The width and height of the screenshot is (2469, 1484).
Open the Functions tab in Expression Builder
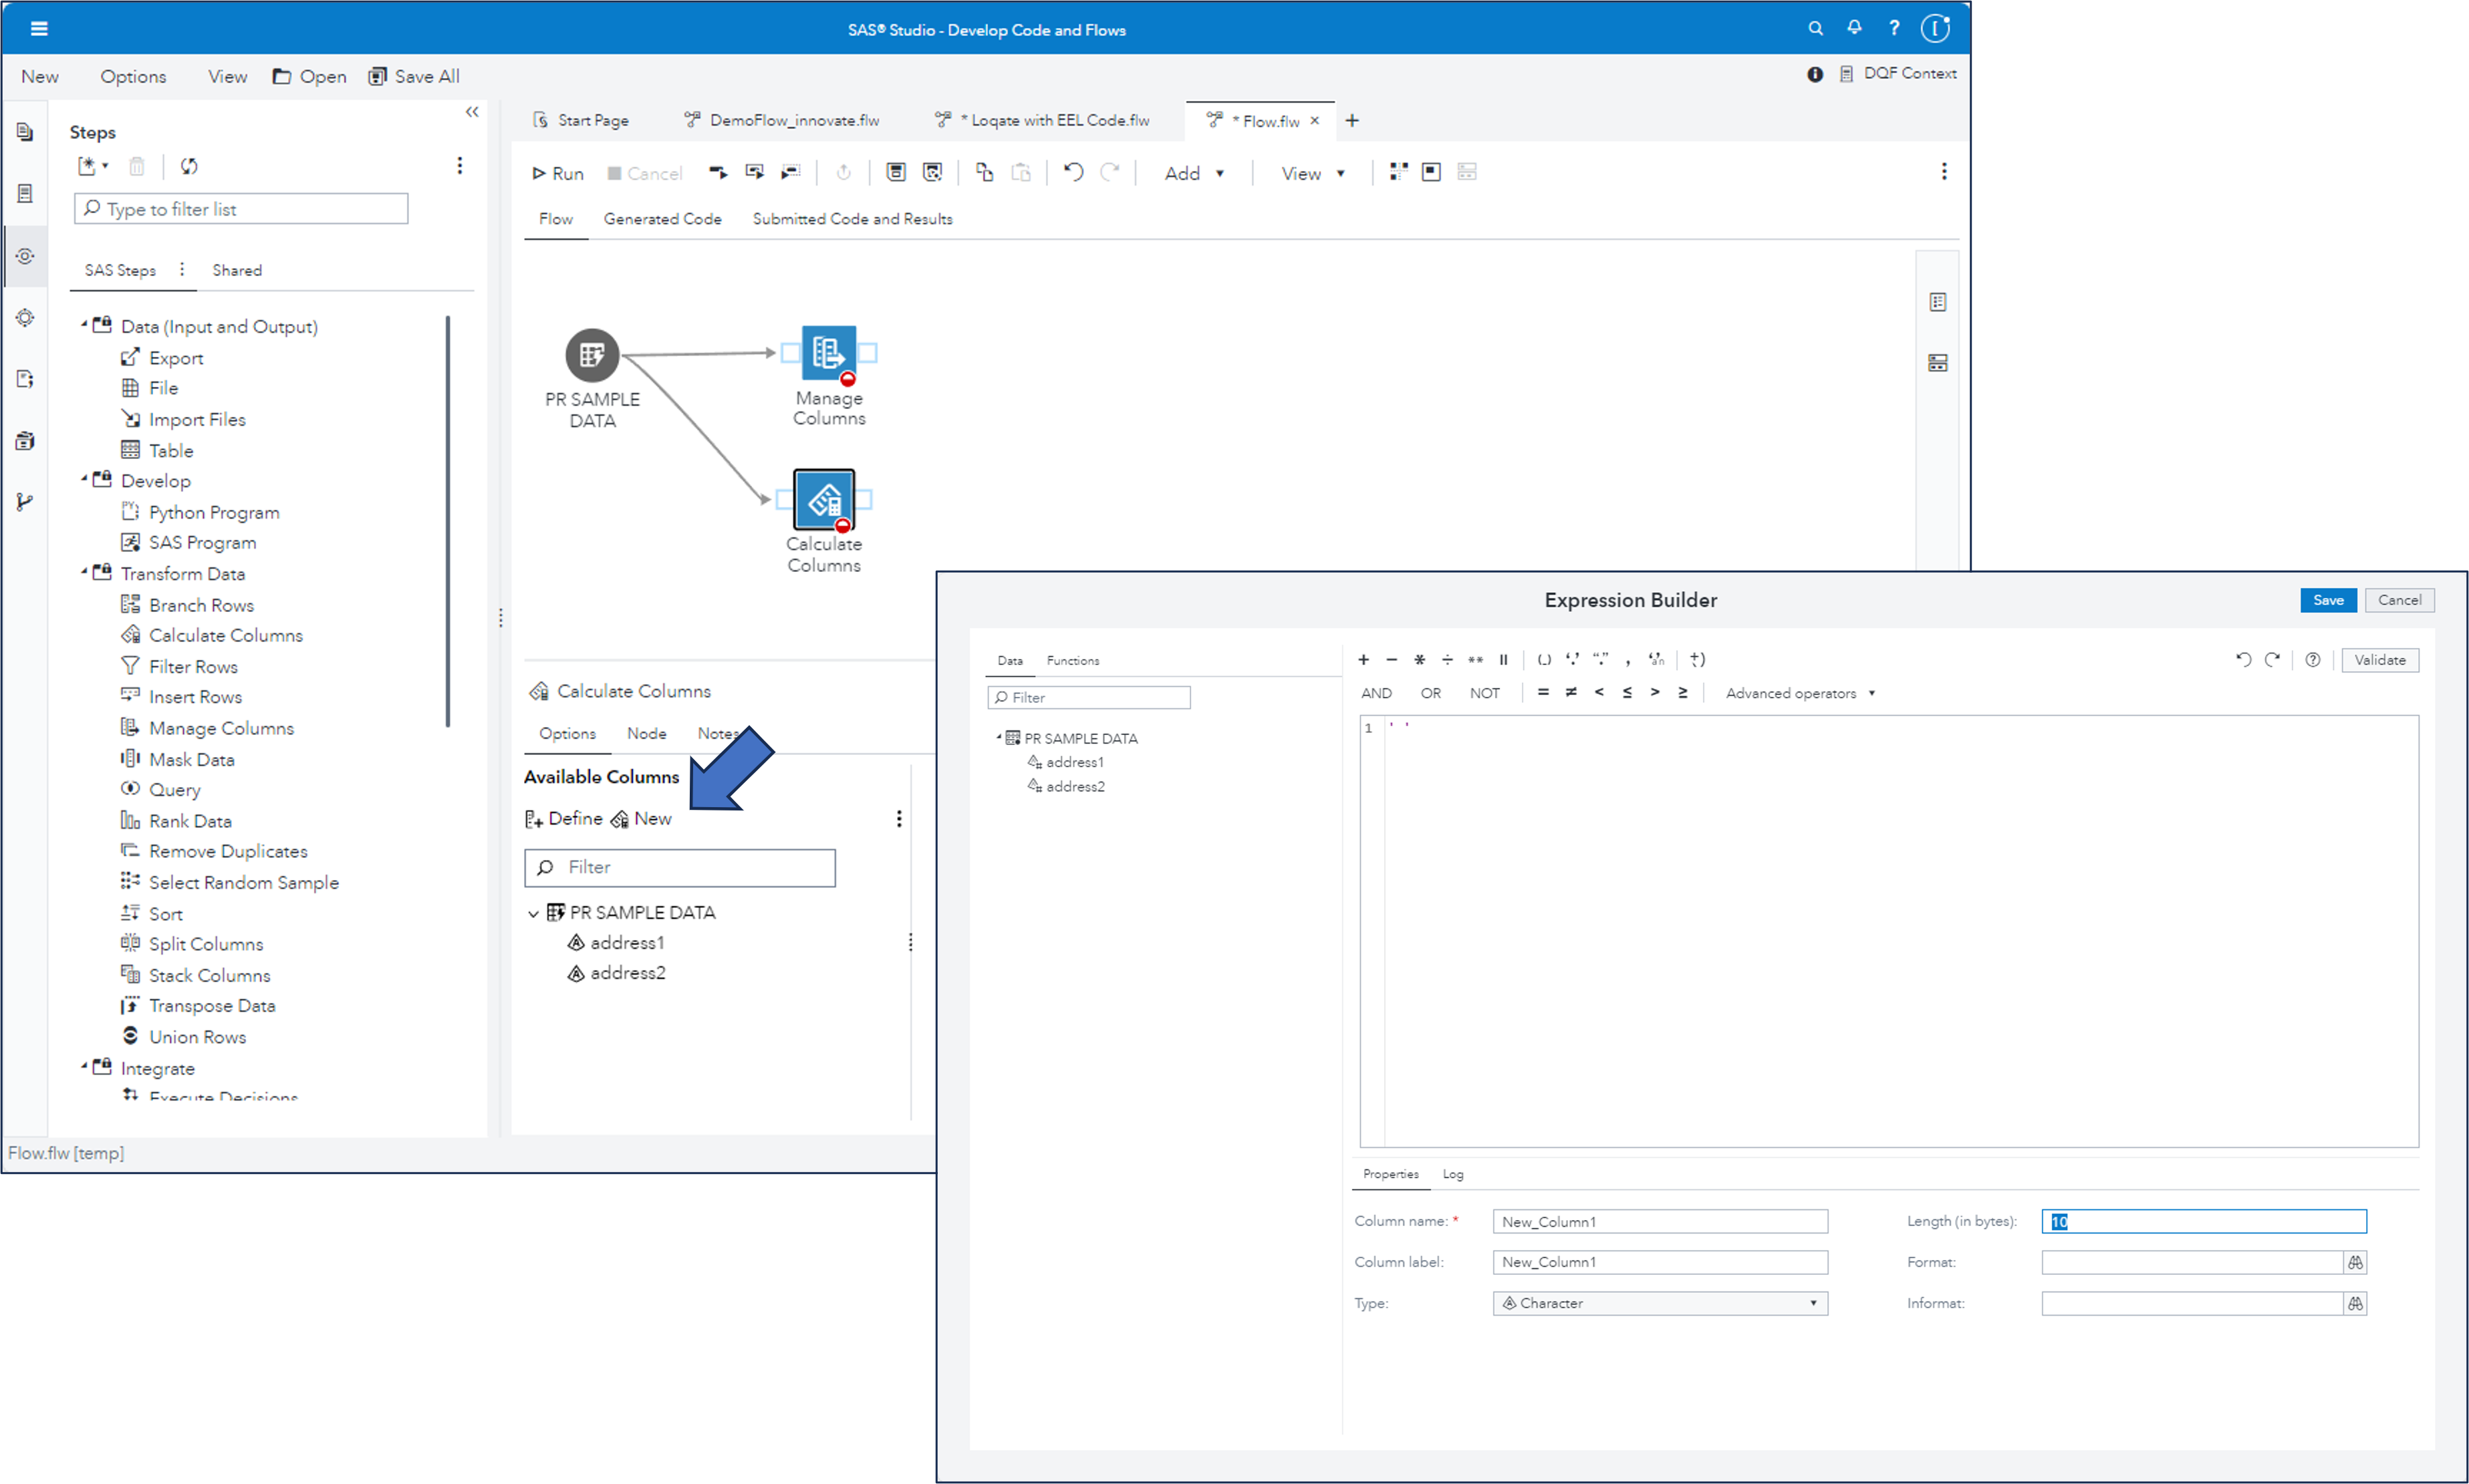[1072, 661]
